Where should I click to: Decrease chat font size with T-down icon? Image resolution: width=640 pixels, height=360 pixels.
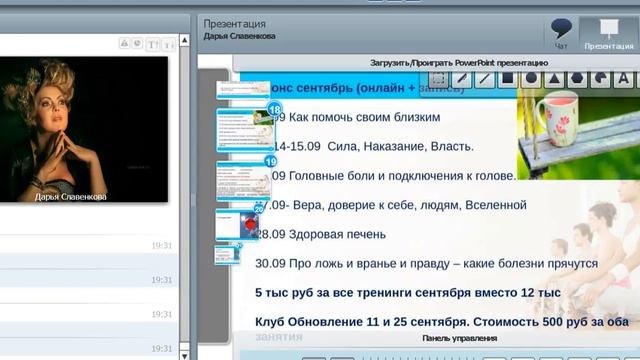click(168, 44)
